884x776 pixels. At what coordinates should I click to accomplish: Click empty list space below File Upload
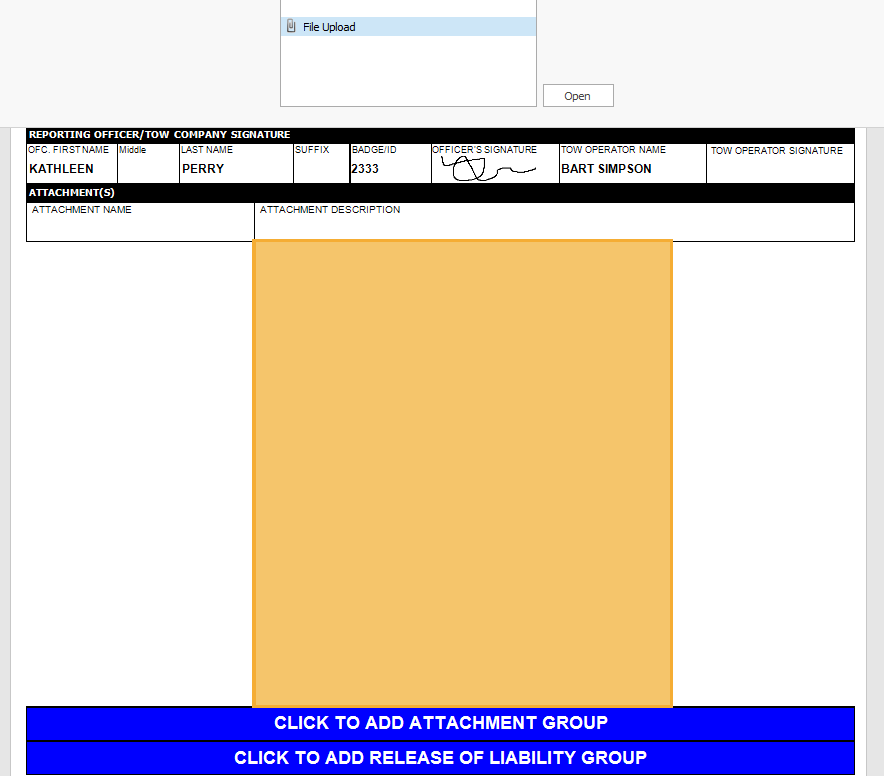pyautogui.click(x=408, y=70)
